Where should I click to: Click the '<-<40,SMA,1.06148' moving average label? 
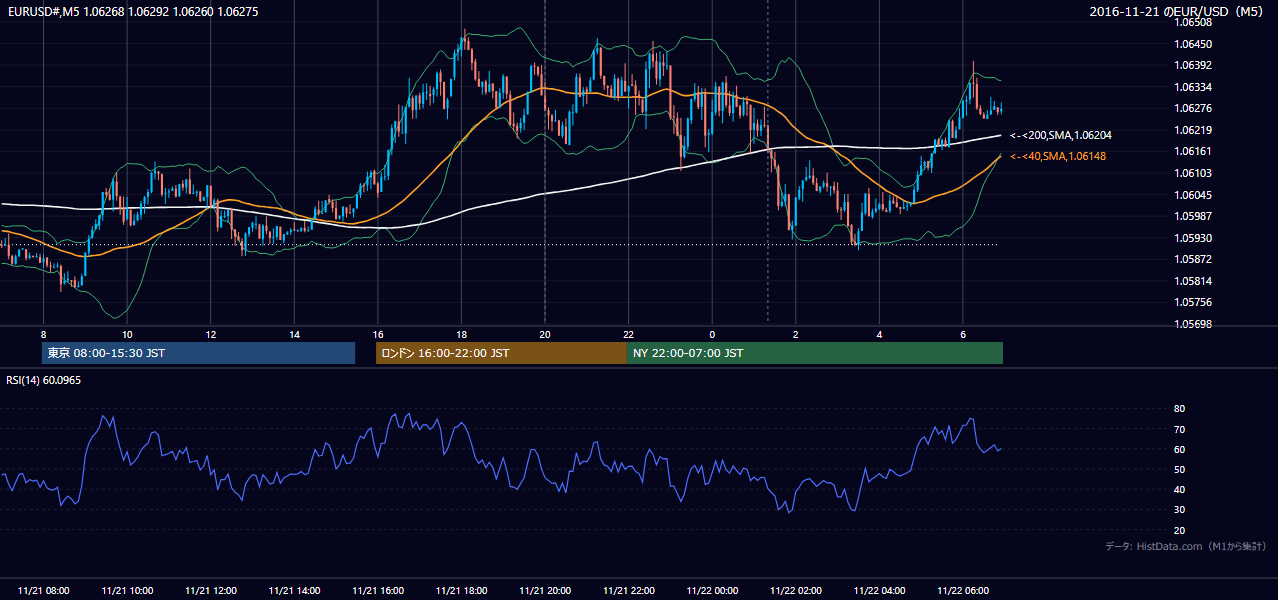[1058, 156]
